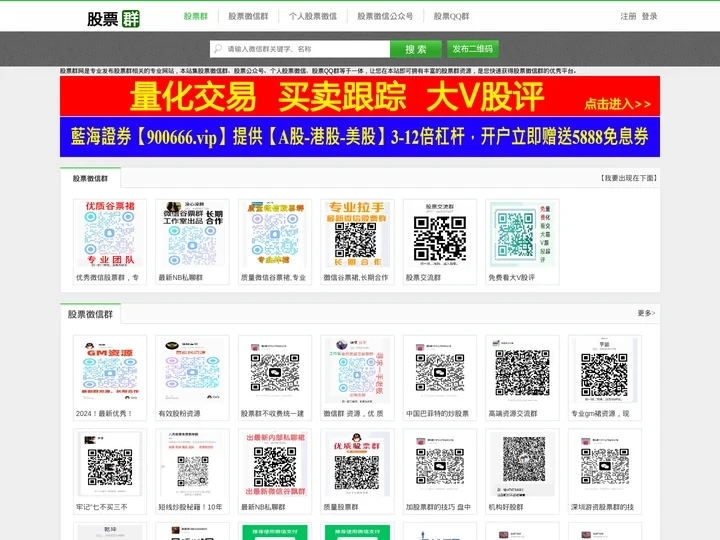Click 点击进入>> on the red banner
Image resolution: width=720 pixels, height=540 pixels.
[617, 104]
